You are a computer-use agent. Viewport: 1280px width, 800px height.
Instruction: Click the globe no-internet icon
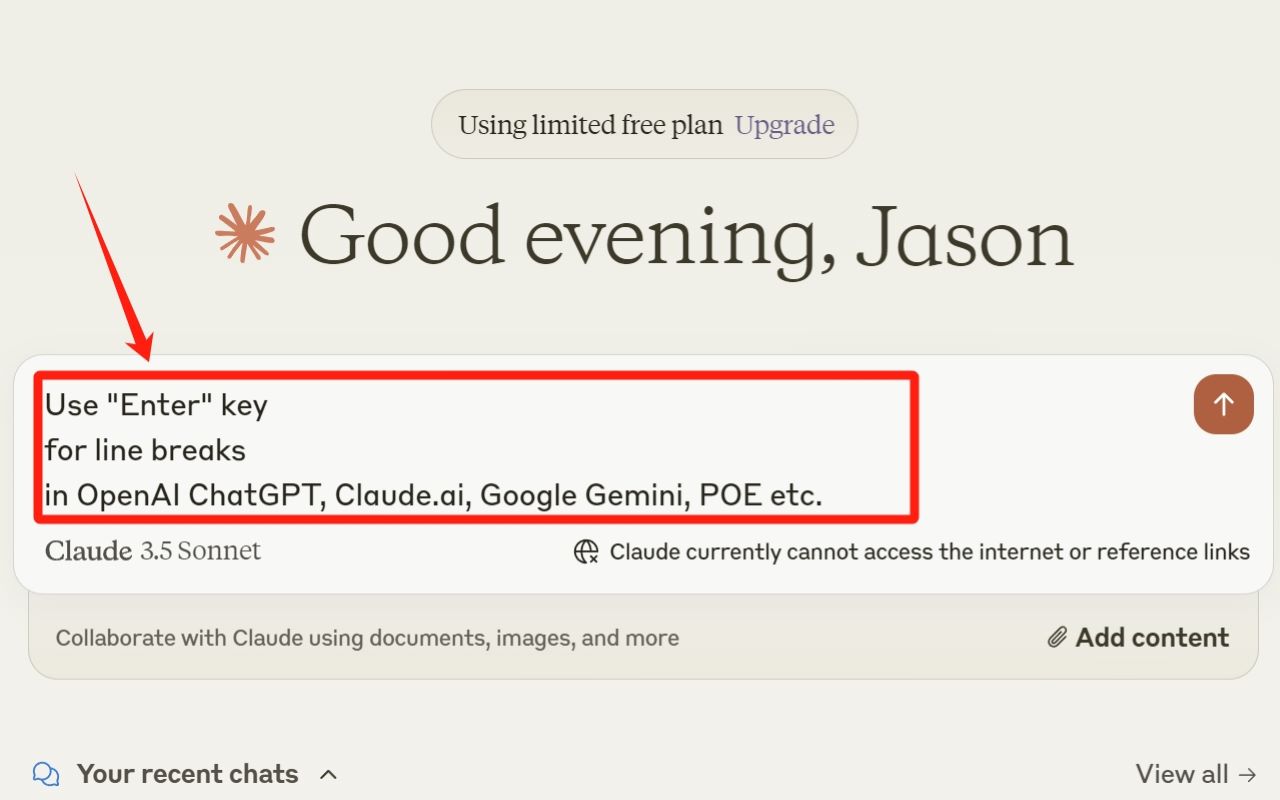click(586, 552)
